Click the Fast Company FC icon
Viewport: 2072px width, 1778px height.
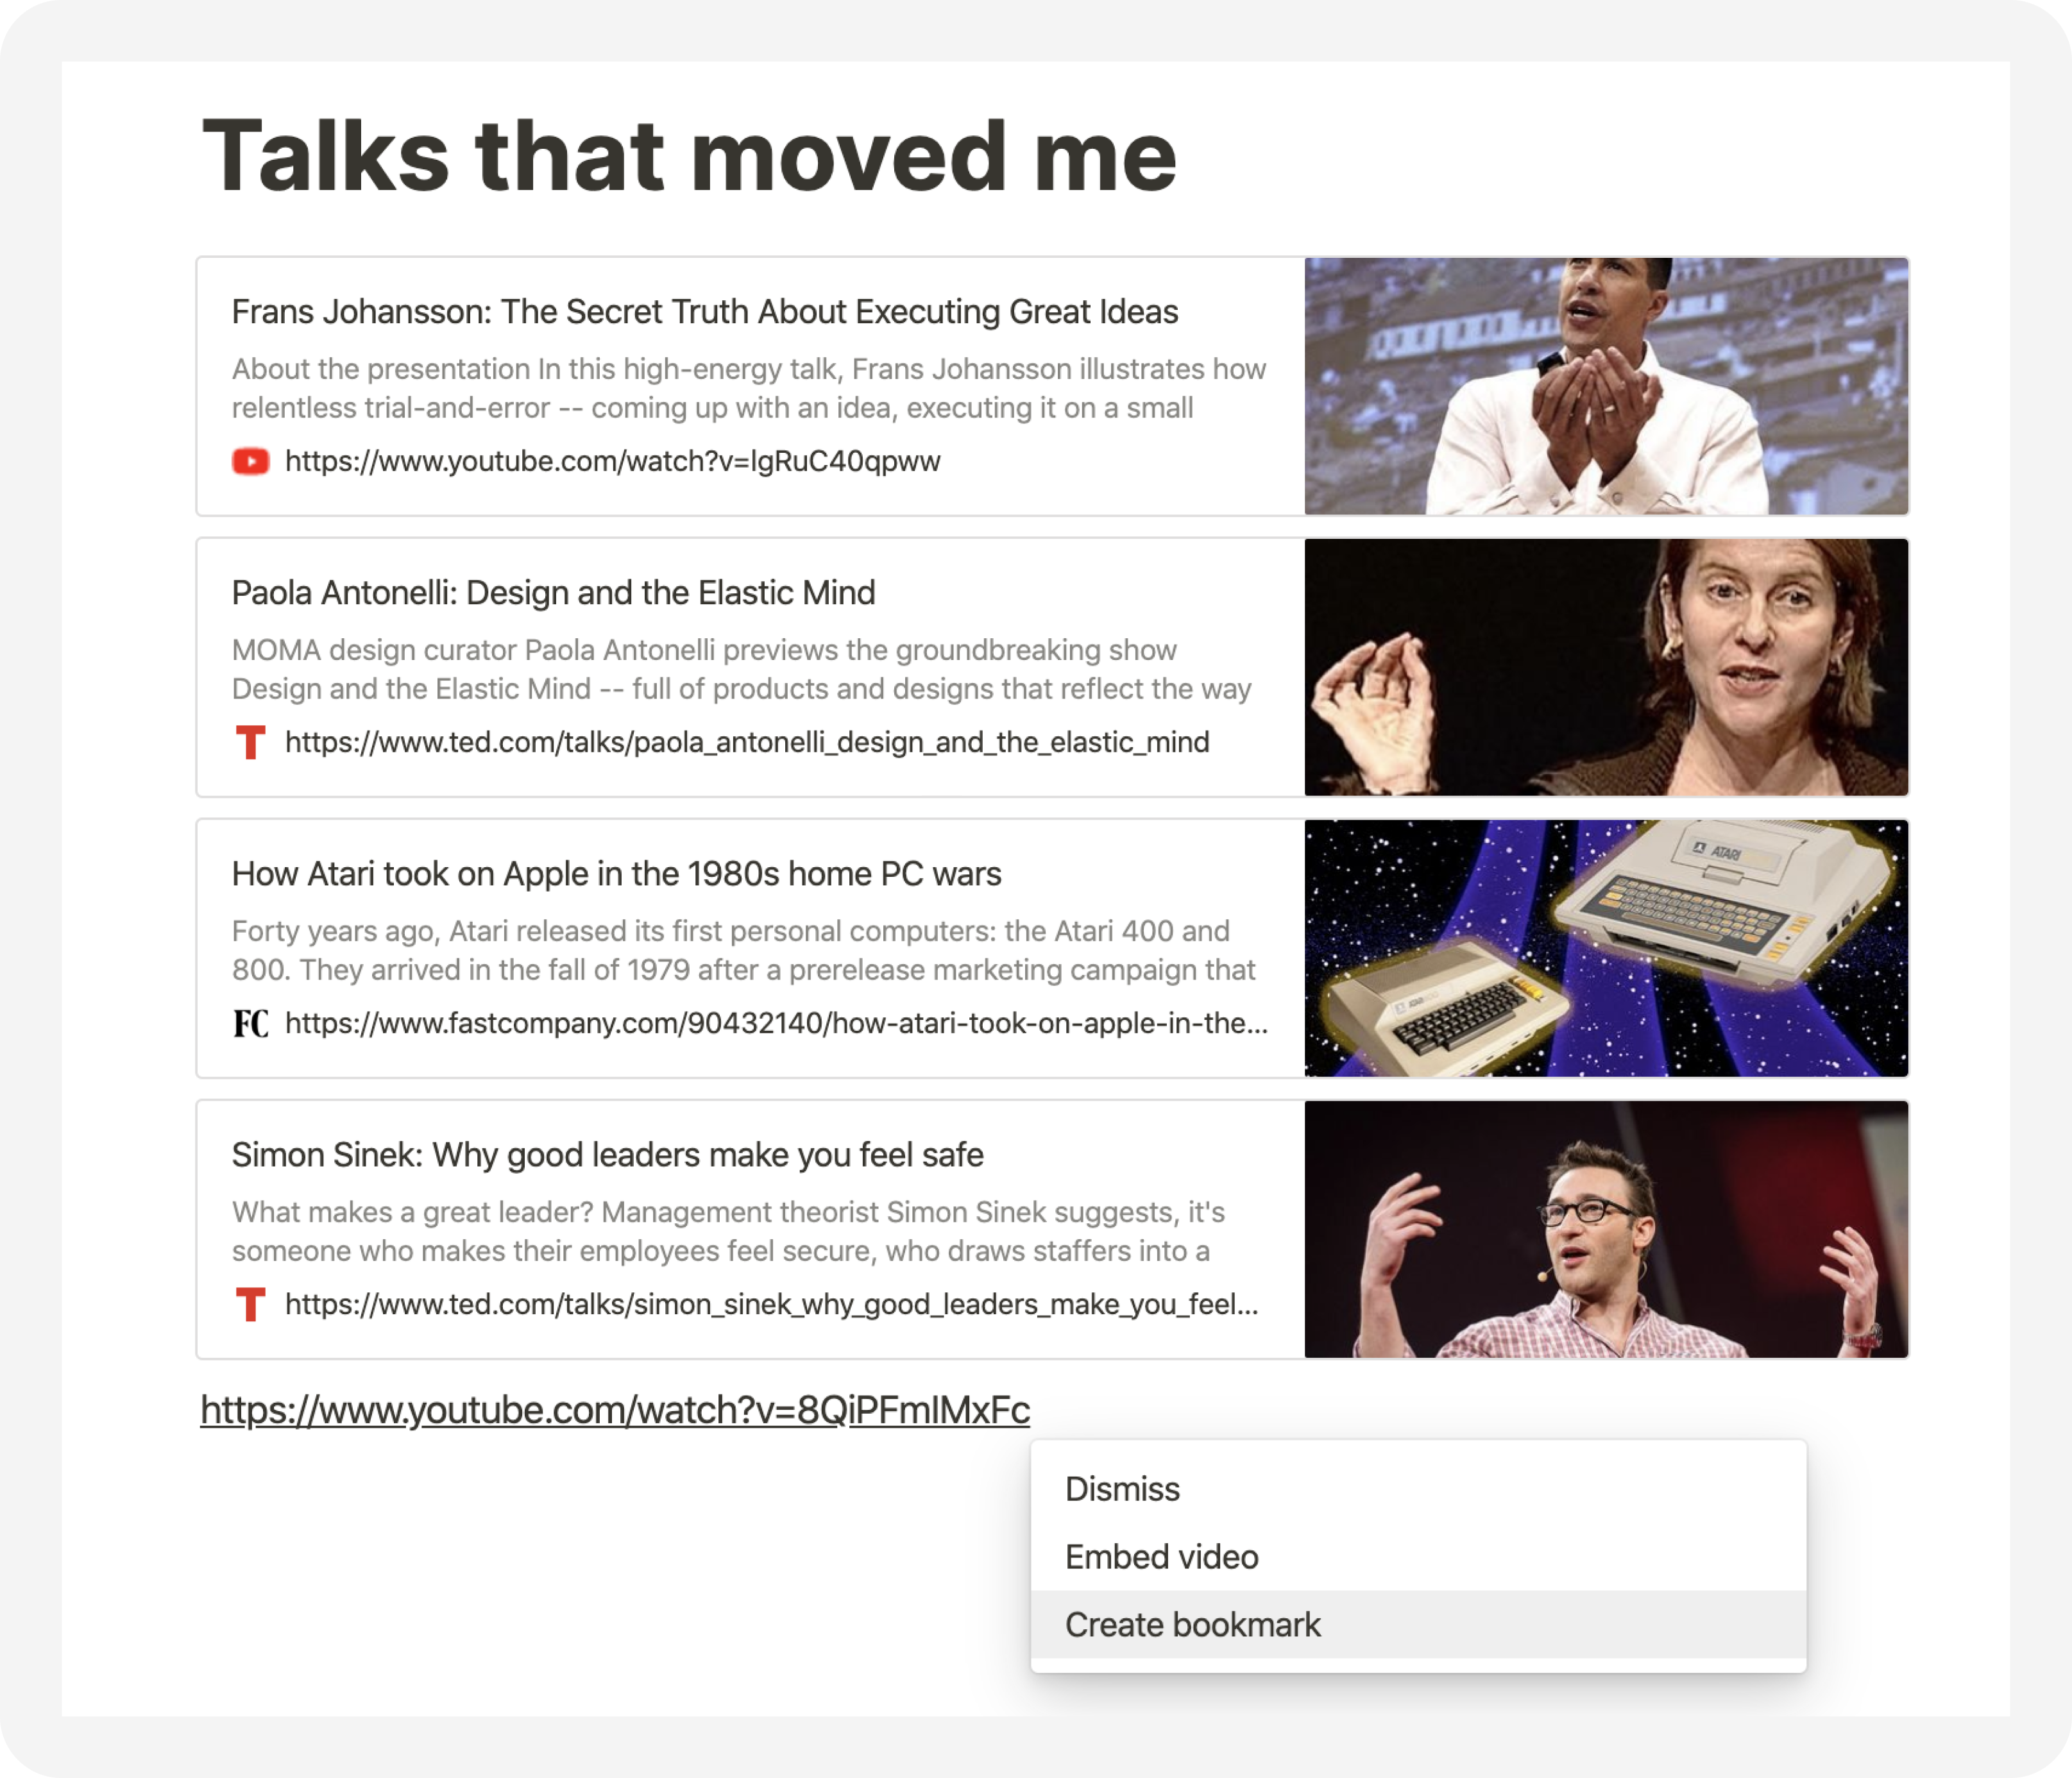[250, 1023]
